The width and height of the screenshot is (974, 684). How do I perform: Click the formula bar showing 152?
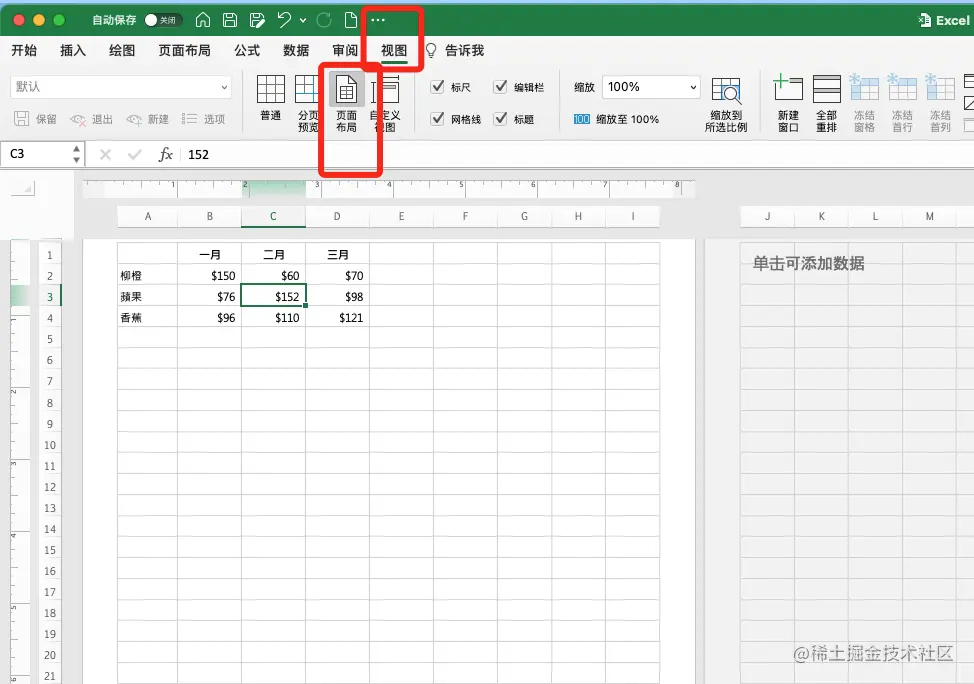tap(577, 154)
